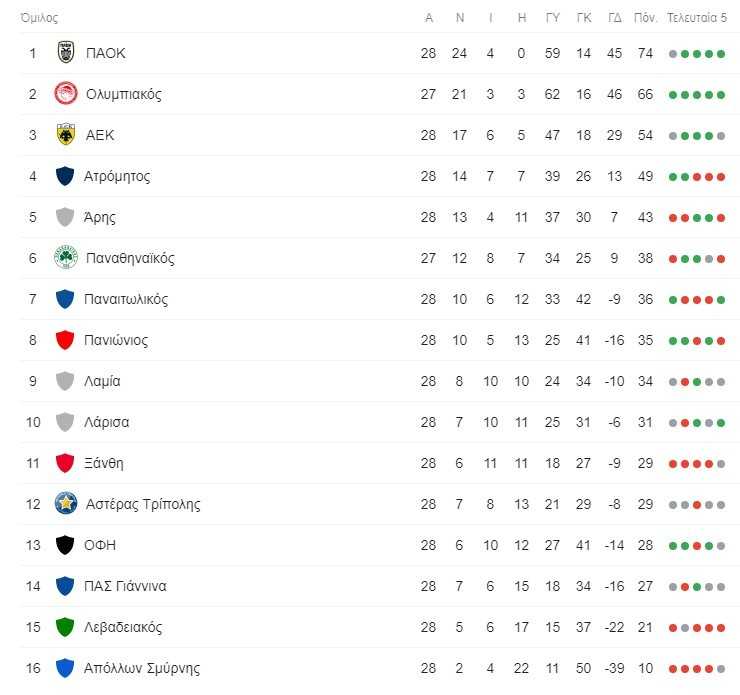Select the Πόν. points column header
740x695 pixels.
coord(645,18)
